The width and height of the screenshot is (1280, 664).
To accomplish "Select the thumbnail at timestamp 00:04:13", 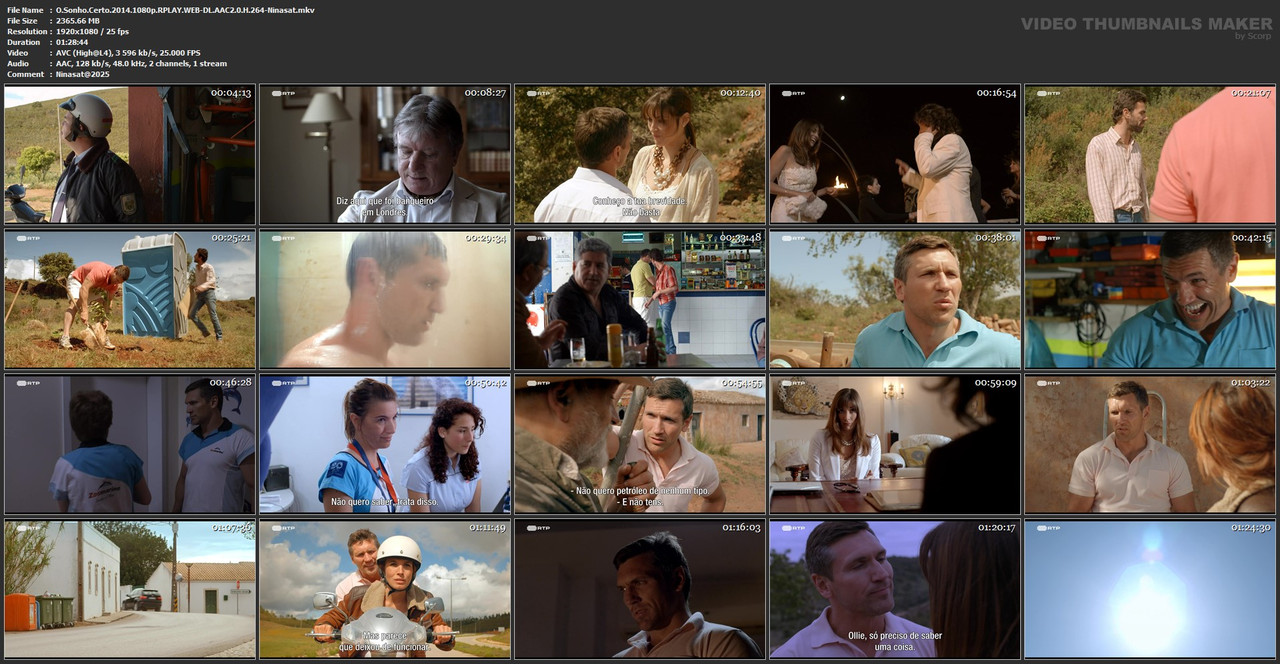I will tap(130, 154).
